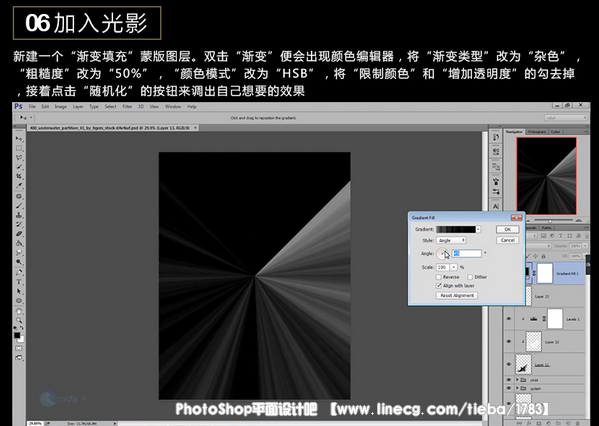Enable the Dither checkbox
This screenshot has height=426, width=599.
coord(470,277)
